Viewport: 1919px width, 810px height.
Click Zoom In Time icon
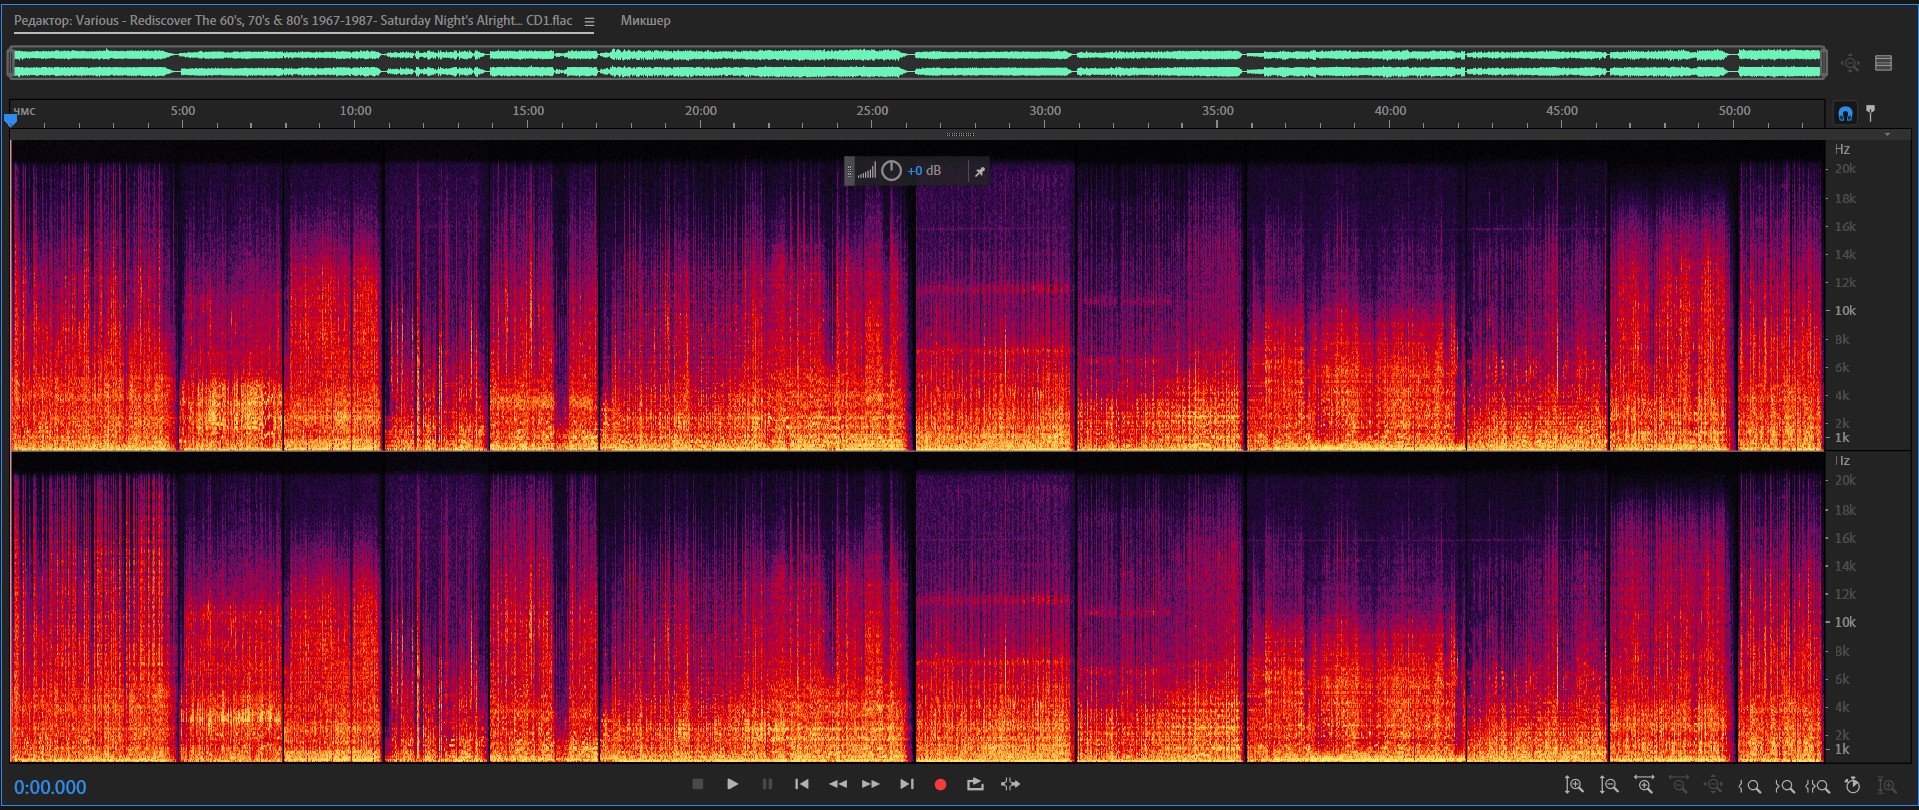(x=1644, y=786)
